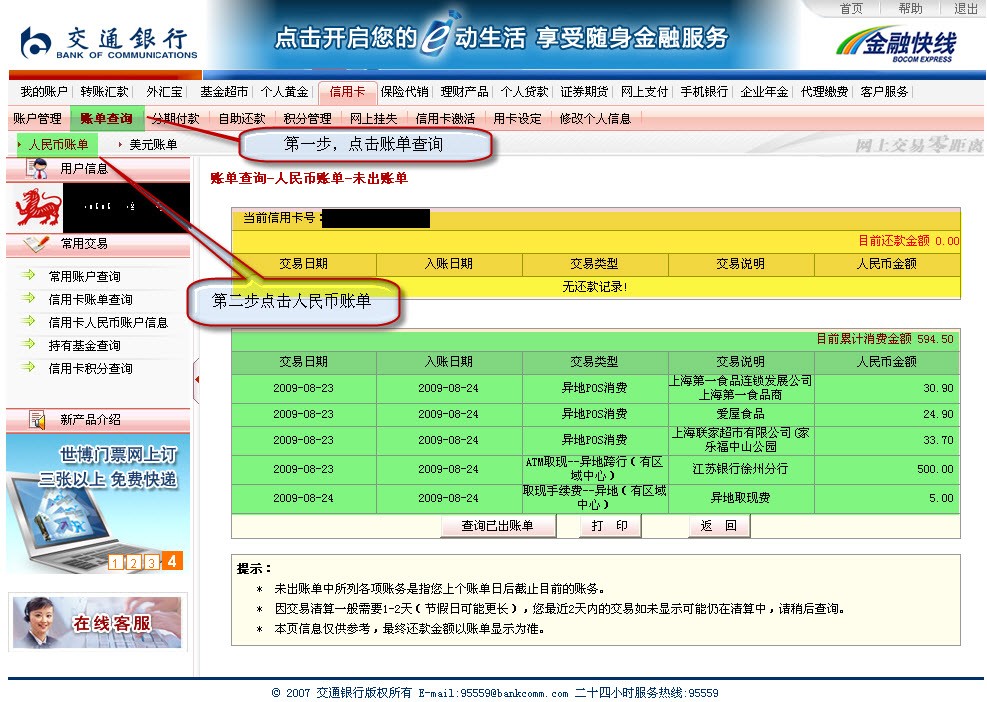Image resolution: width=987 pixels, height=702 pixels.
Task: Click the 新产品介绍 document icon
Action: pyautogui.click(x=37, y=419)
